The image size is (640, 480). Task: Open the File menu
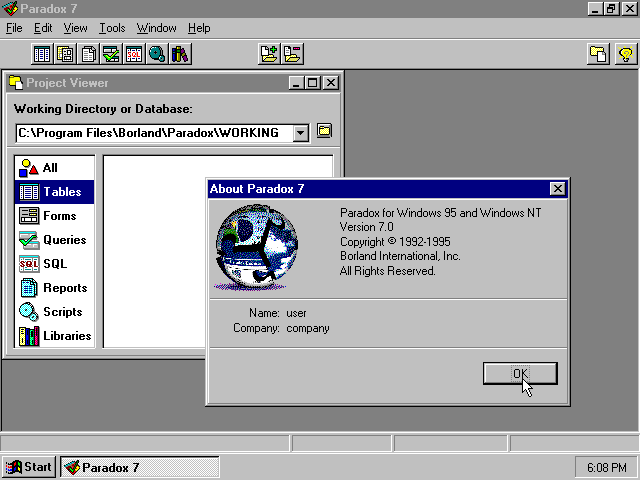[x=14, y=28]
